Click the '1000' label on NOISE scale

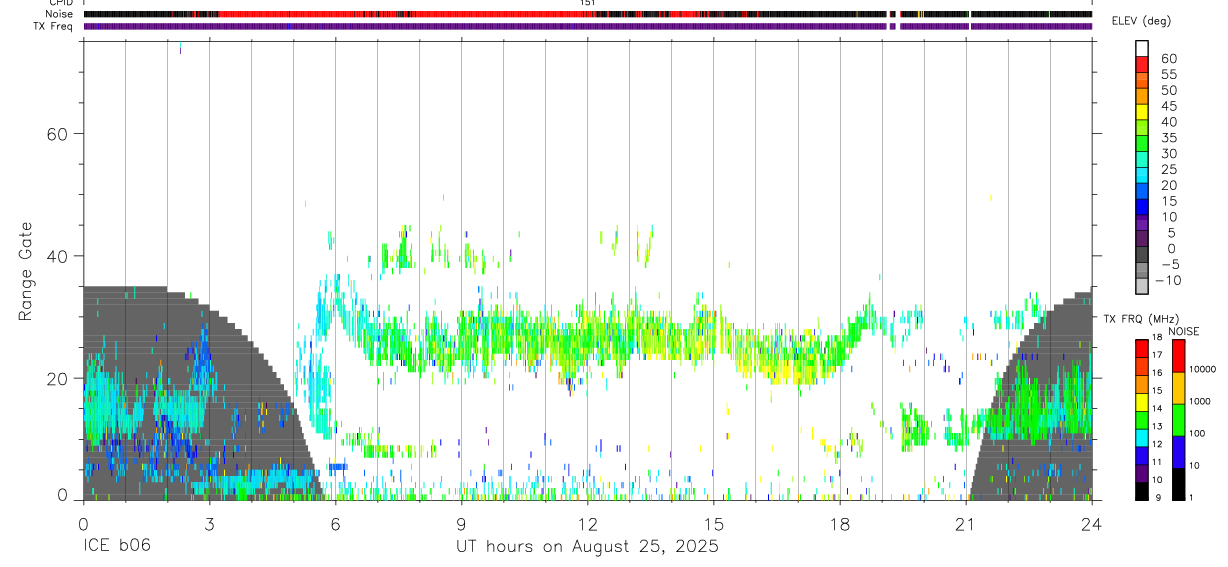(x=1200, y=401)
